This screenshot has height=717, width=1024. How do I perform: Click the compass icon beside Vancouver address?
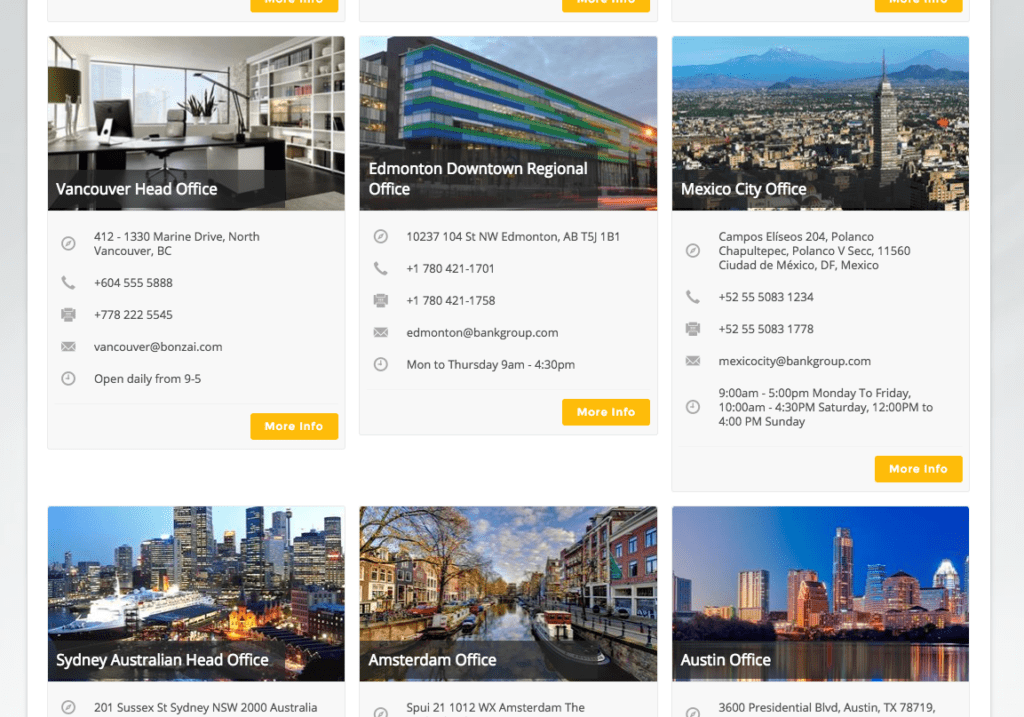click(68, 244)
